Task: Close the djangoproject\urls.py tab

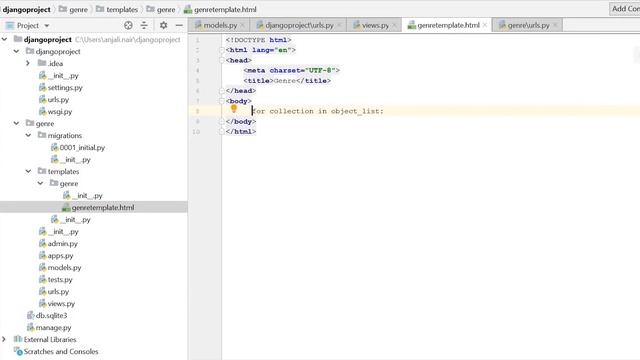Action: click(339, 25)
